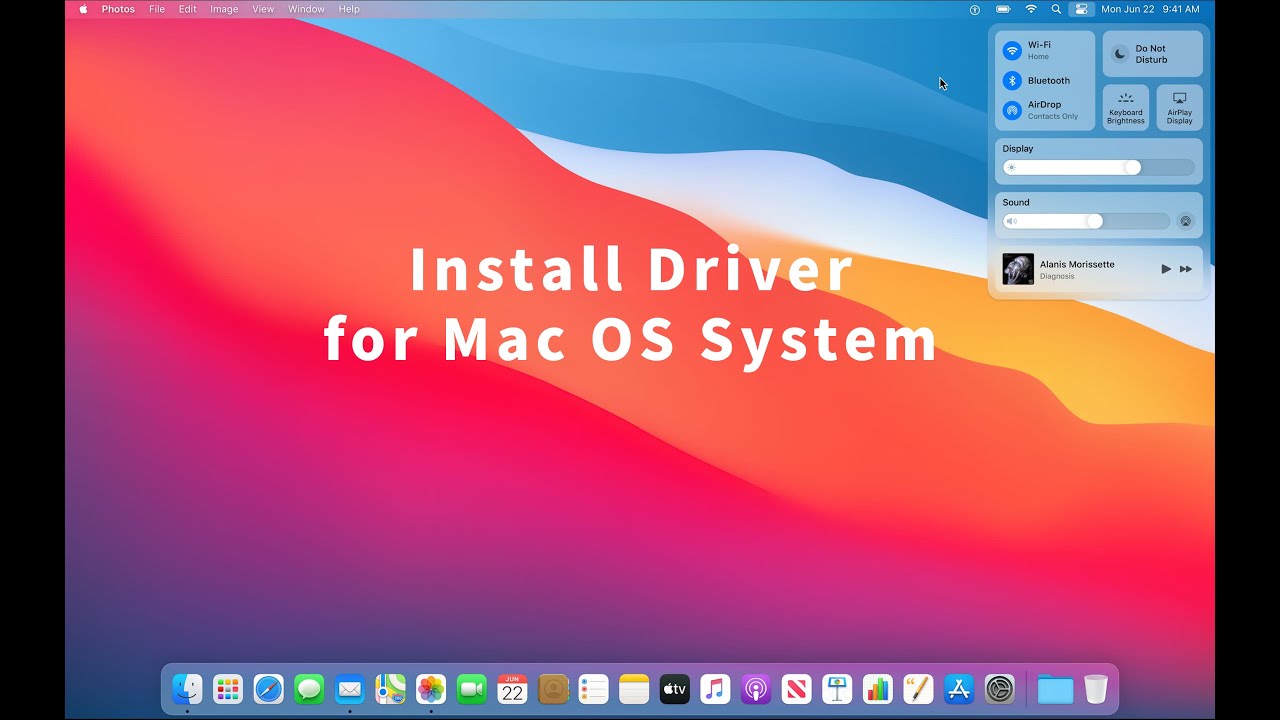Open the Numbers app in the Dock
Image resolution: width=1280 pixels, height=720 pixels.
tap(879, 689)
